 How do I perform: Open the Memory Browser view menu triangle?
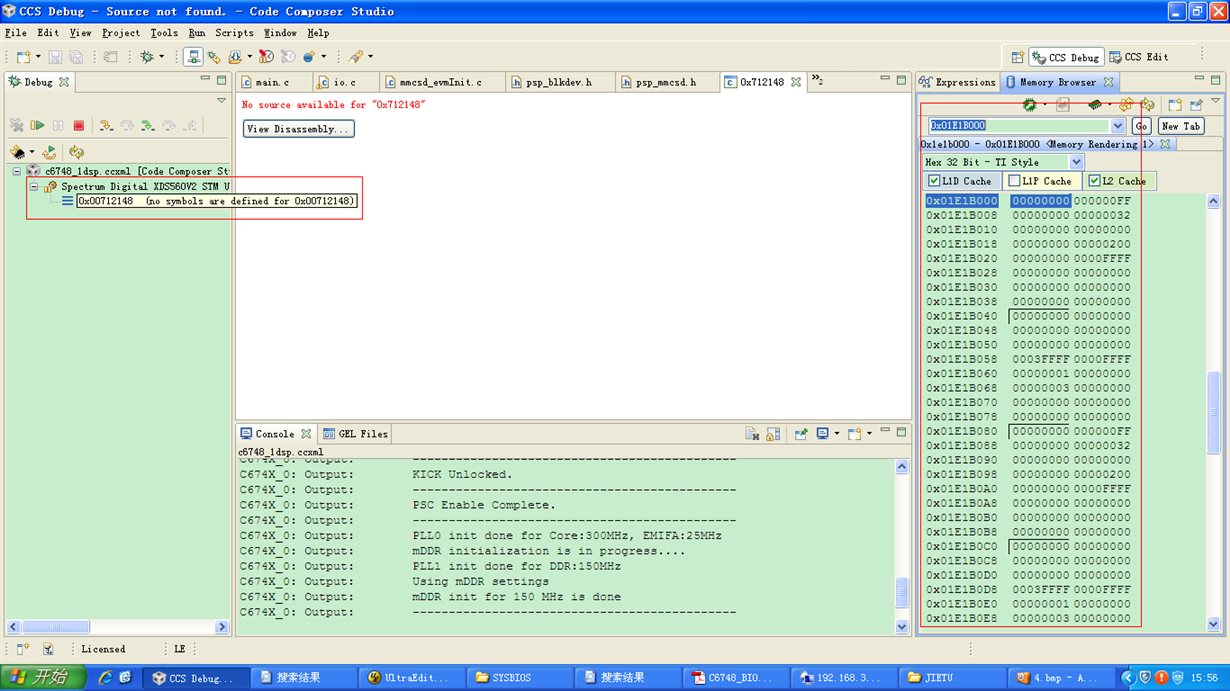coord(1216,100)
